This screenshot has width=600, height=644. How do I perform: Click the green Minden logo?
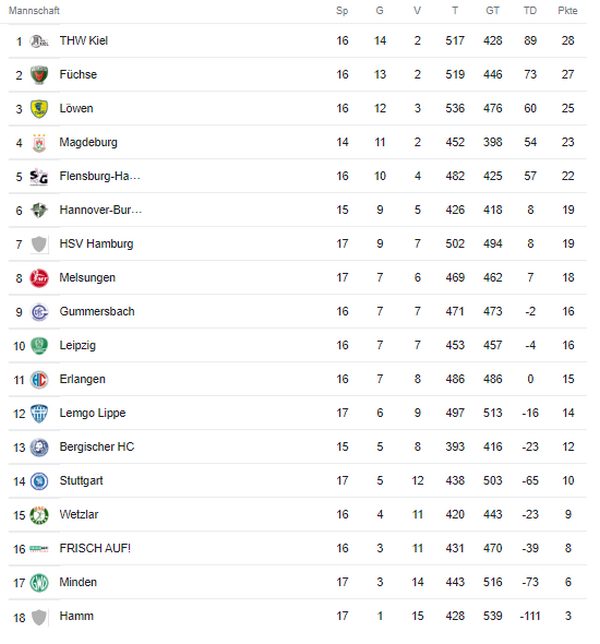(x=39, y=582)
